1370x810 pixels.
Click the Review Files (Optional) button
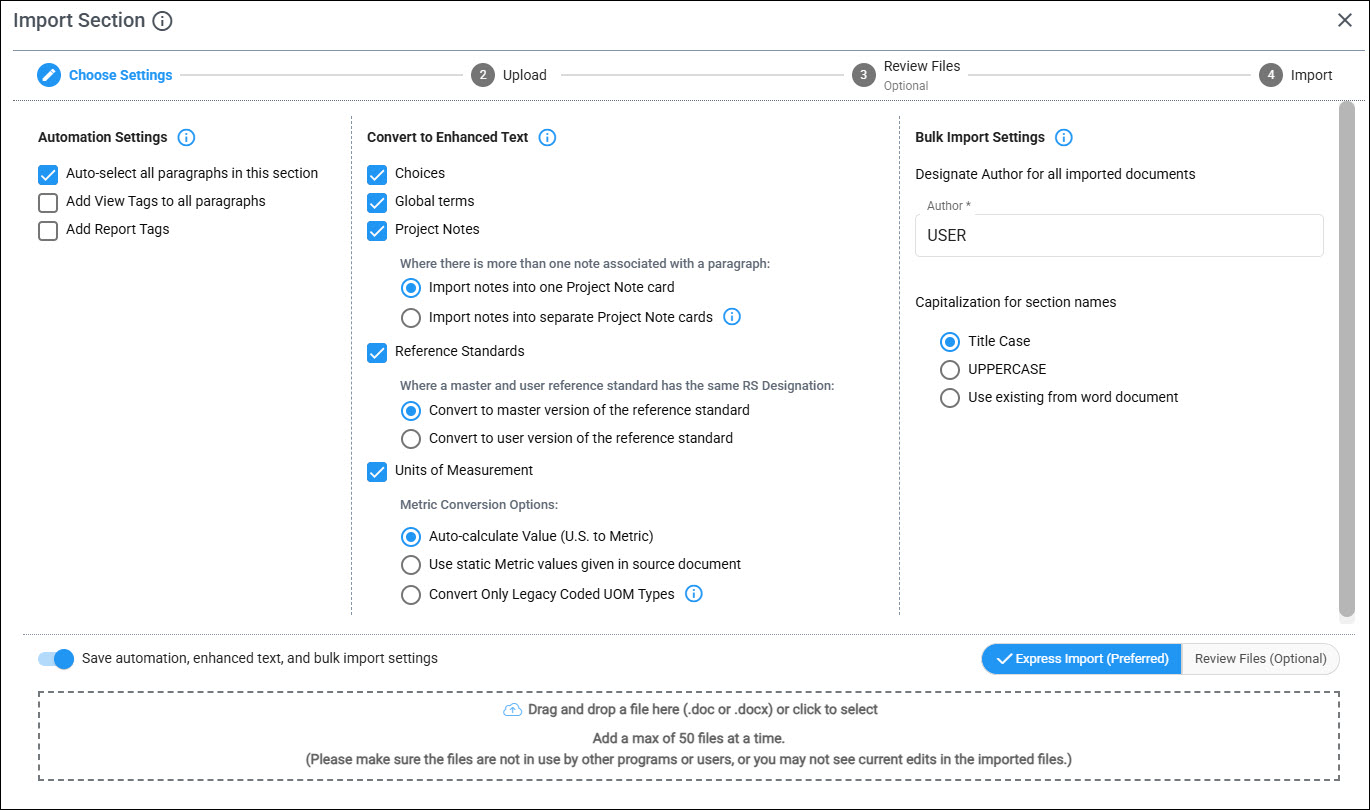coord(1260,659)
